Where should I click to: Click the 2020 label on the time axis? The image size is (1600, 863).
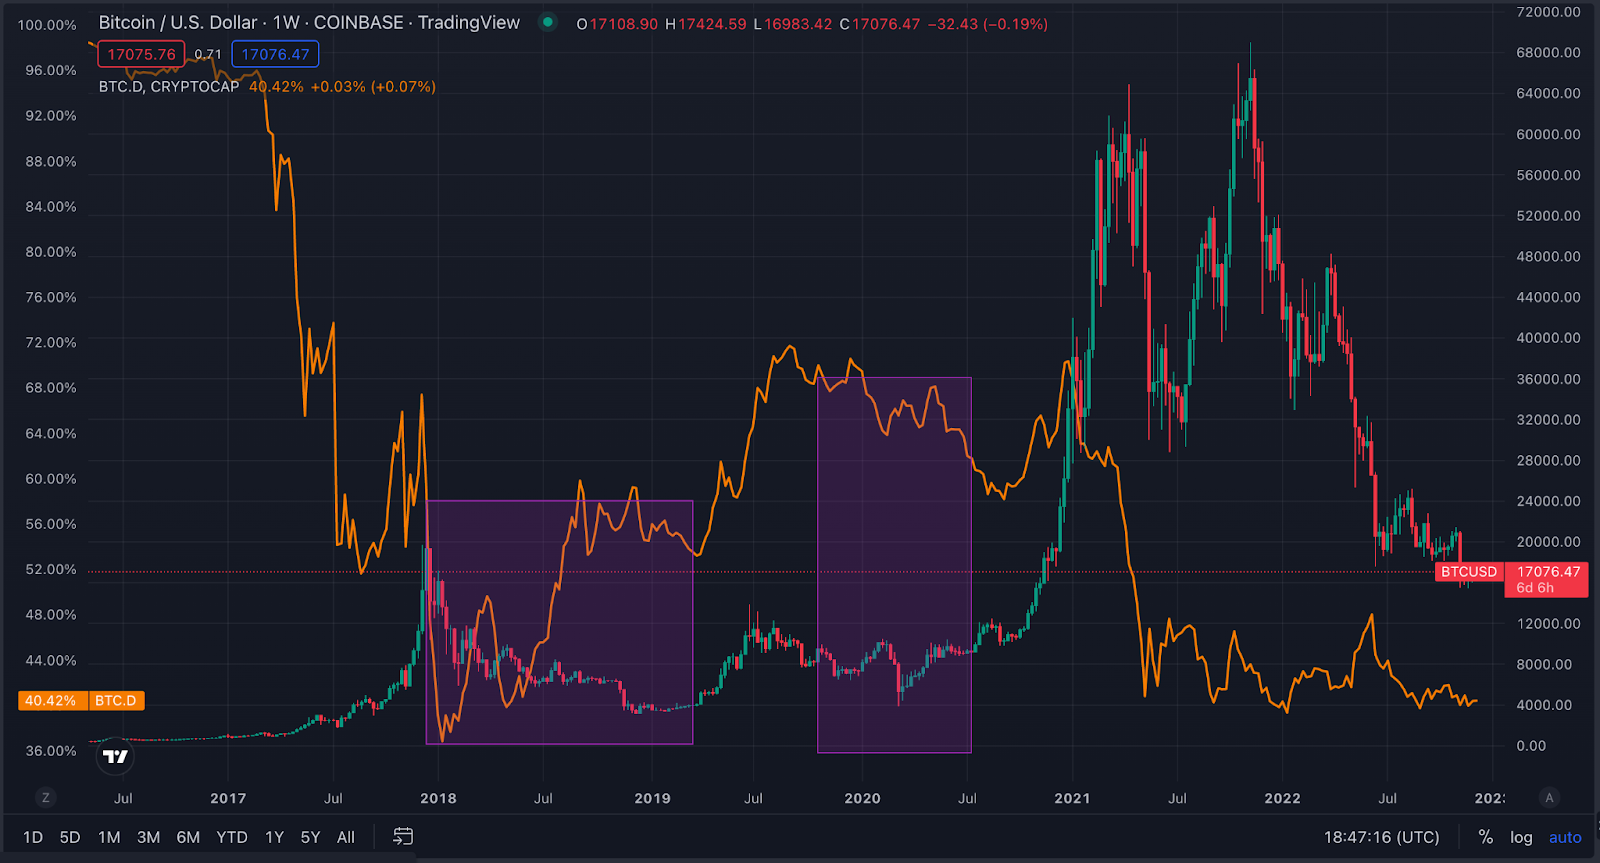[862, 798]
